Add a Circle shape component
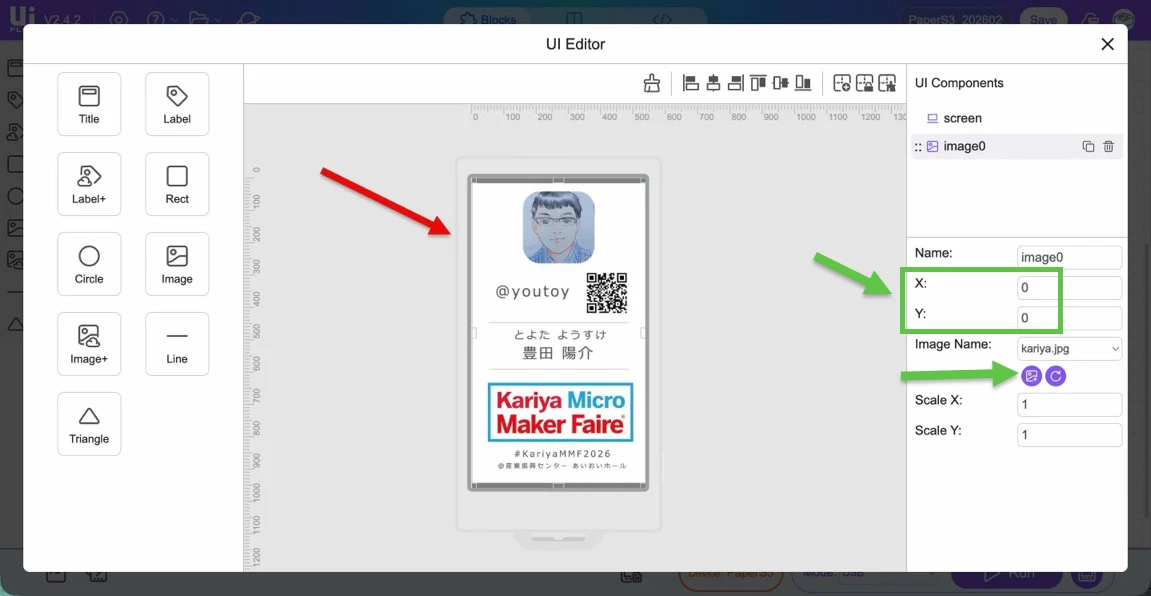 (89, 264)
